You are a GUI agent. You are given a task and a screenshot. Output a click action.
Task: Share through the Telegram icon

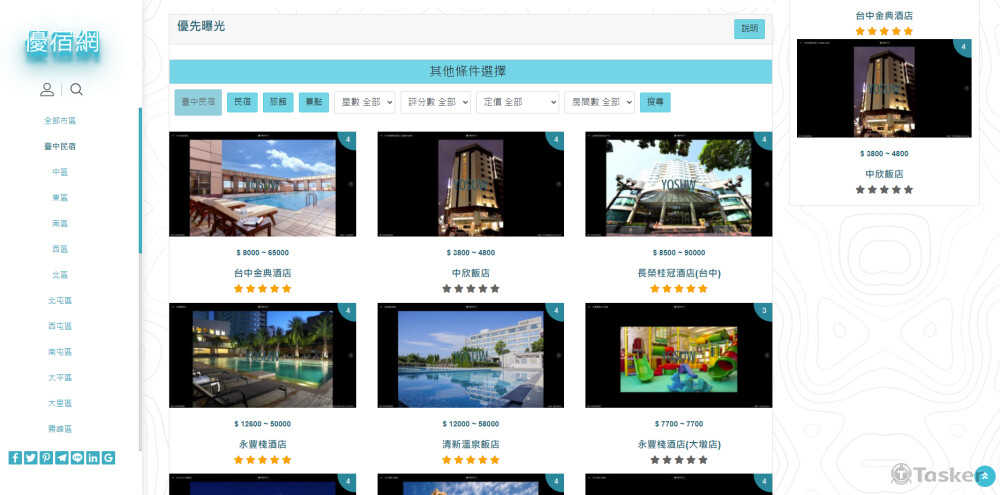[62, 458]
